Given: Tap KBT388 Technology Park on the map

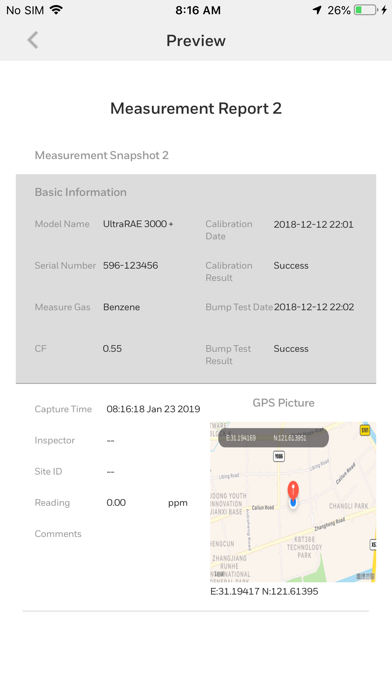Looking at the screenshot, I should coord(304,547).
